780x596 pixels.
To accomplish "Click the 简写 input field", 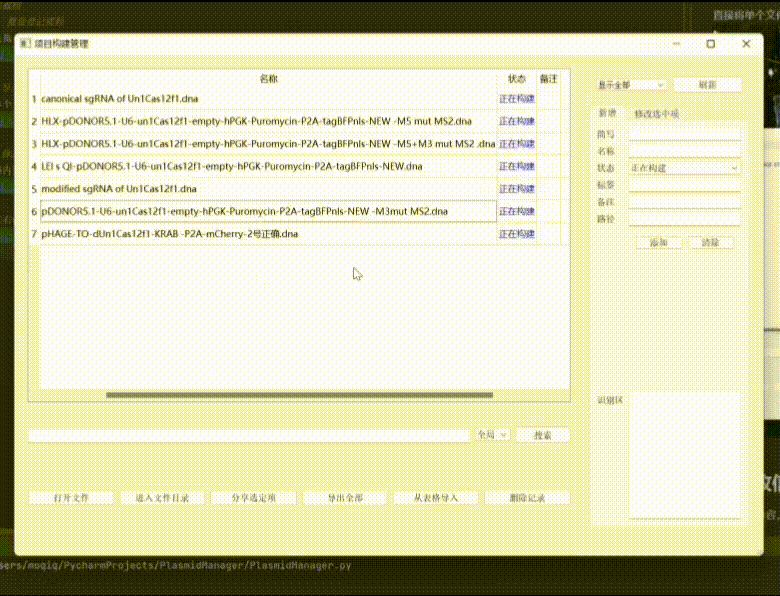I will pyautogui.click(x=684, y=134).
